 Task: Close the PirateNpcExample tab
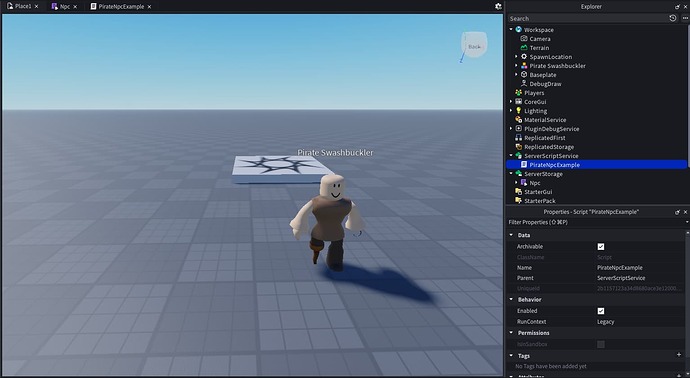[x=149, y=7]
